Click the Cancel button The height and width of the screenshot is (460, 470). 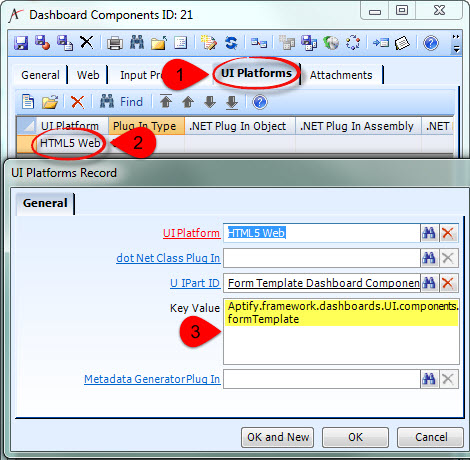431,437
